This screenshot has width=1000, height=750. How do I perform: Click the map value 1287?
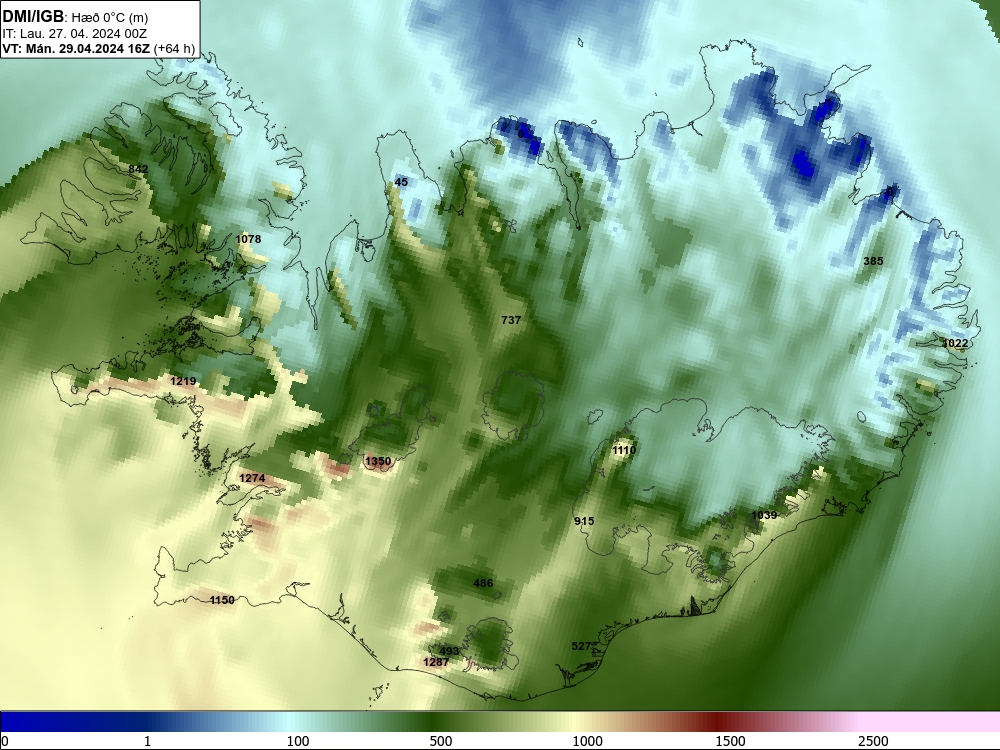[436, 662]
